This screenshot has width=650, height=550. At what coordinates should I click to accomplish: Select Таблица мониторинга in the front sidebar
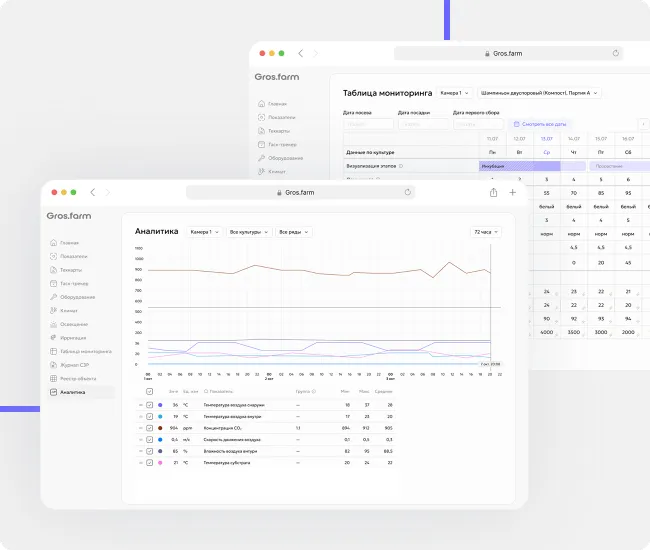(85, 351)
